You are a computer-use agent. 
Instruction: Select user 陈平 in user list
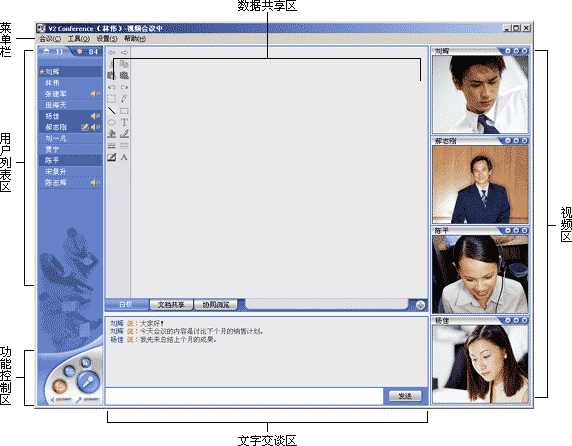70,160
